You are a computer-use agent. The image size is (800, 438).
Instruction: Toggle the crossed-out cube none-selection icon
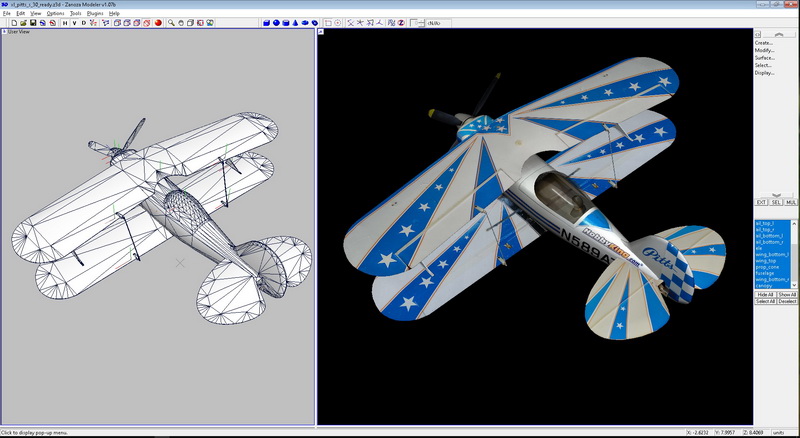point(146,23)
